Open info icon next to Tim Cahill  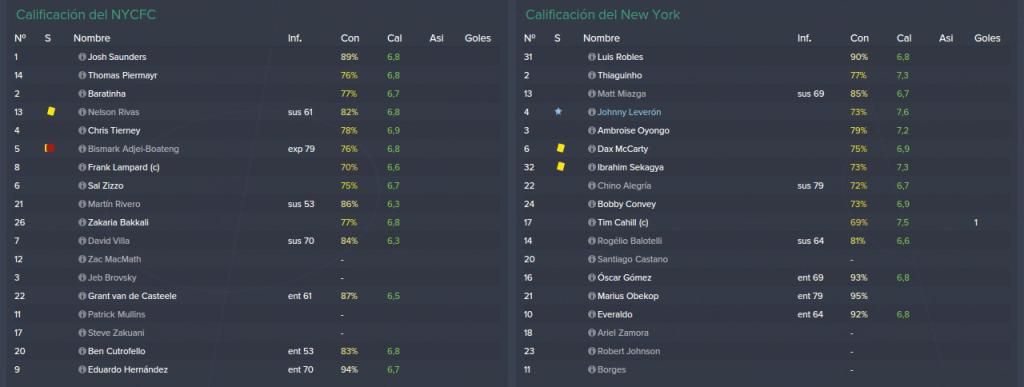point(592,223)
